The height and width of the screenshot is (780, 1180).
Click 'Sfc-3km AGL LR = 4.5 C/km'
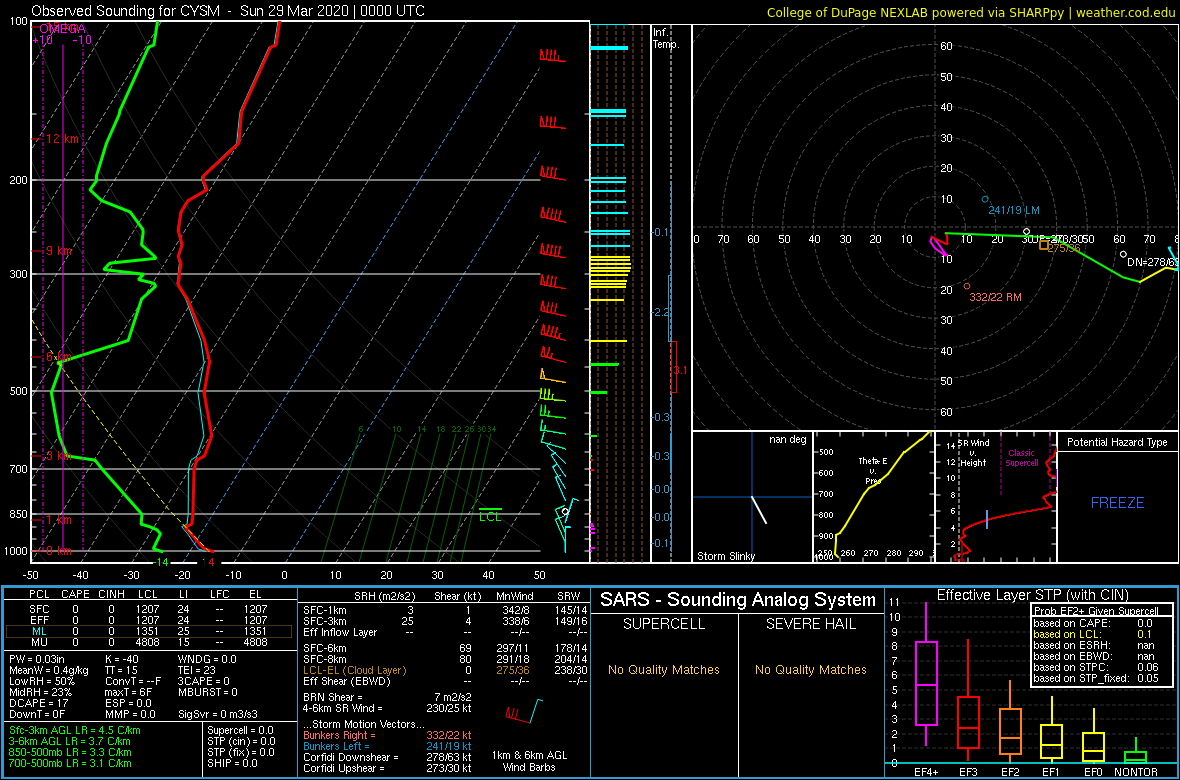[75, 730]
